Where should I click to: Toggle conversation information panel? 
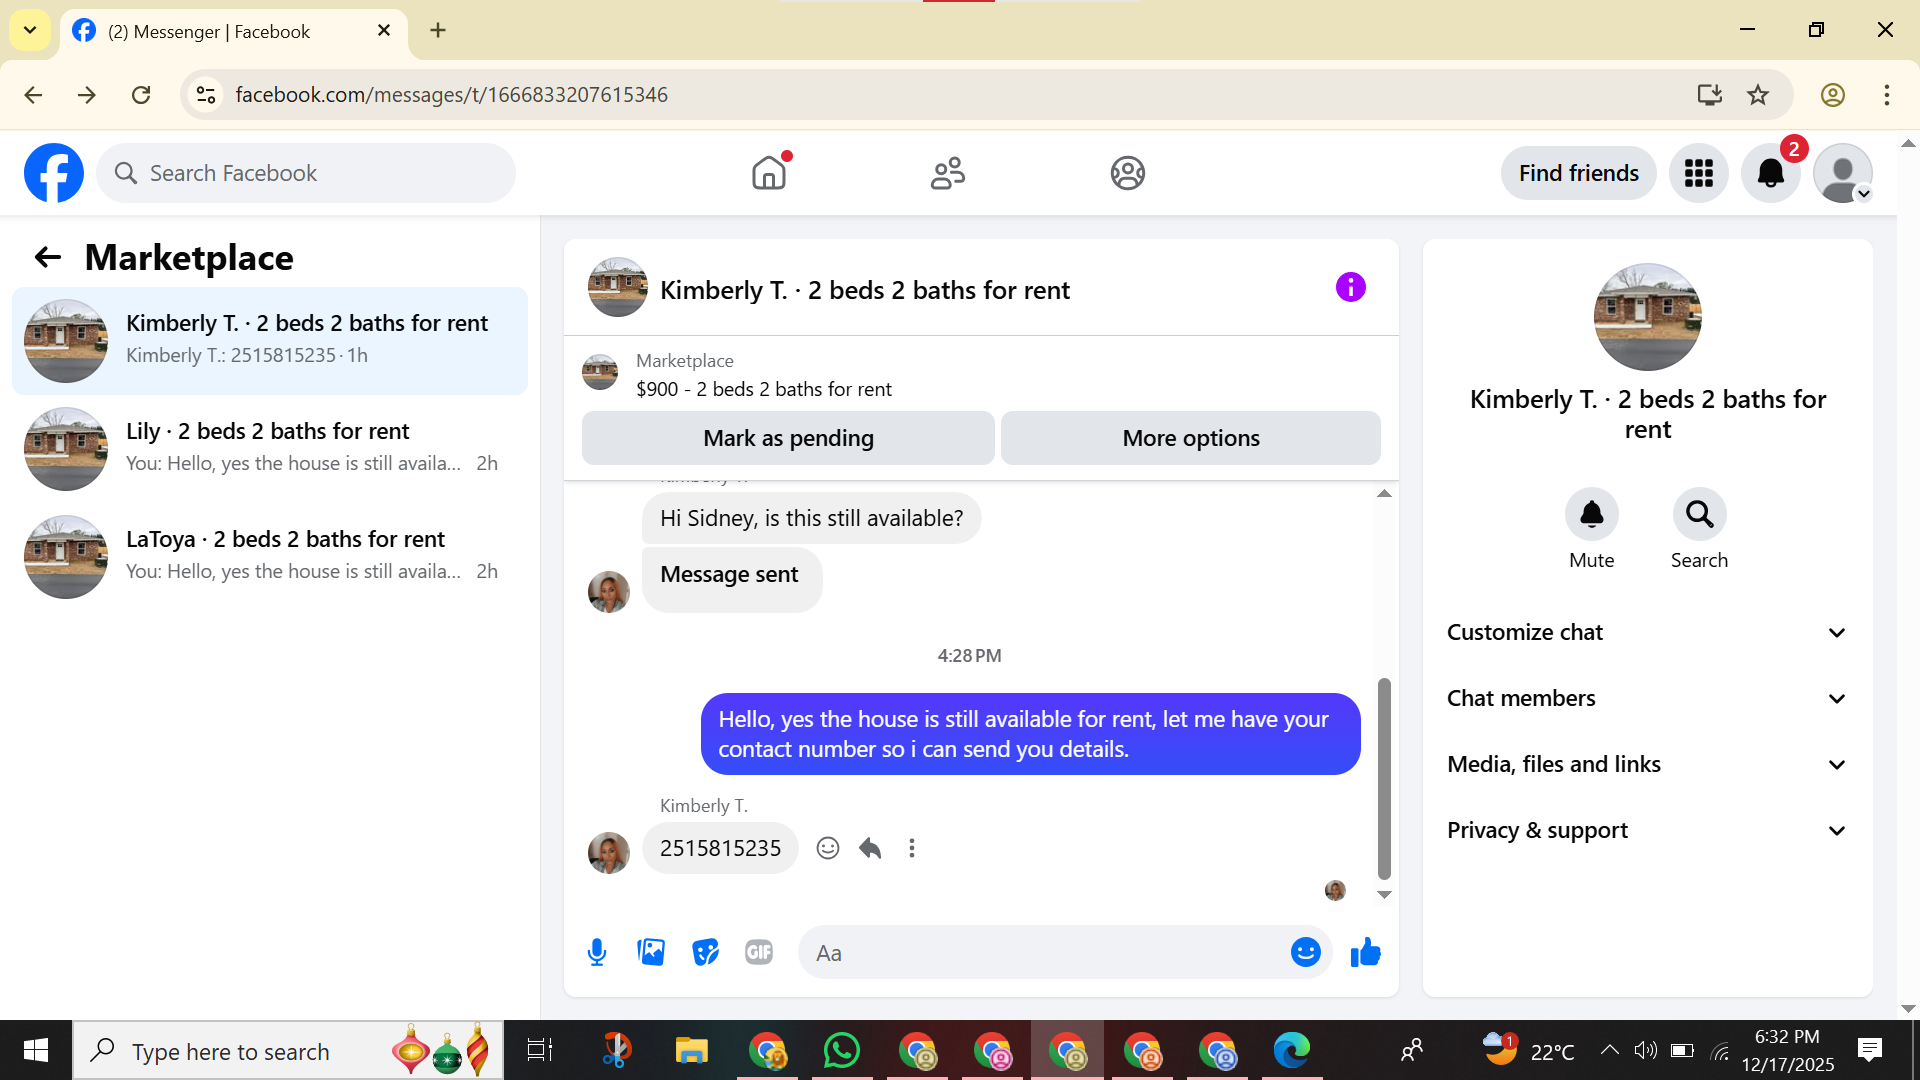pos(1350,288)
